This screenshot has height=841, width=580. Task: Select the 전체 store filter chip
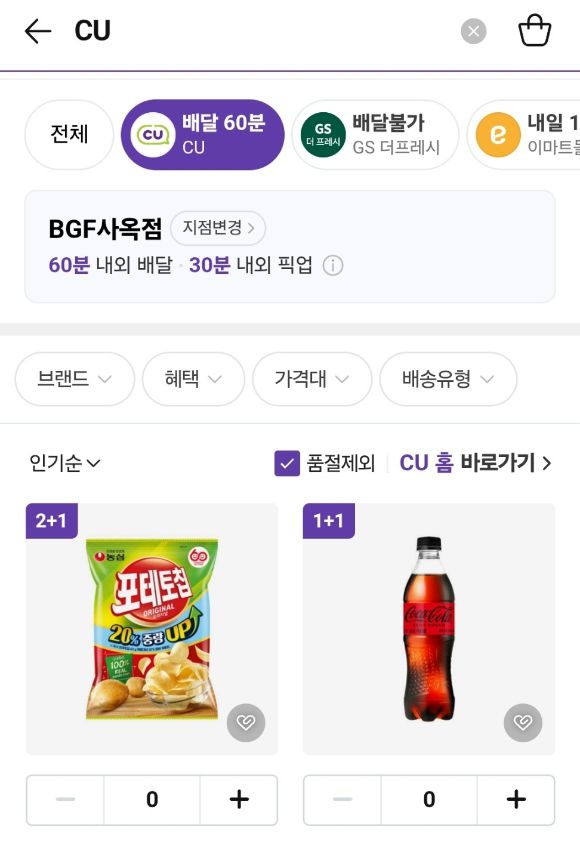(68, 134)
